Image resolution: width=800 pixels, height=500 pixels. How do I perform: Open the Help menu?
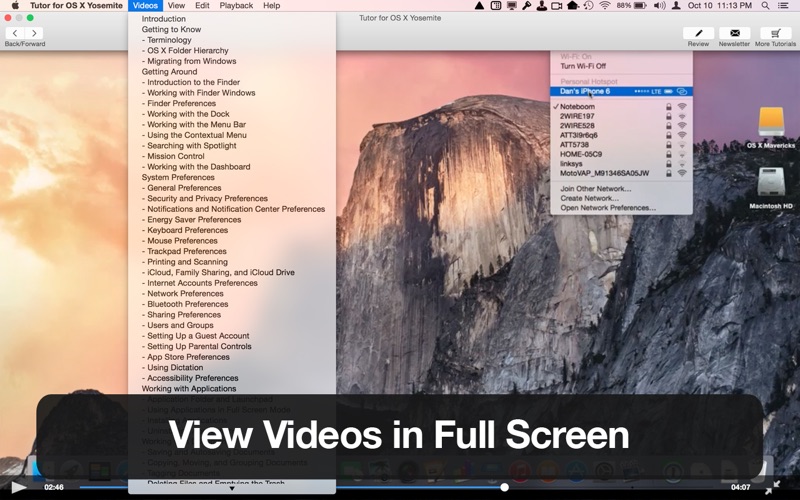click(271, 6)
